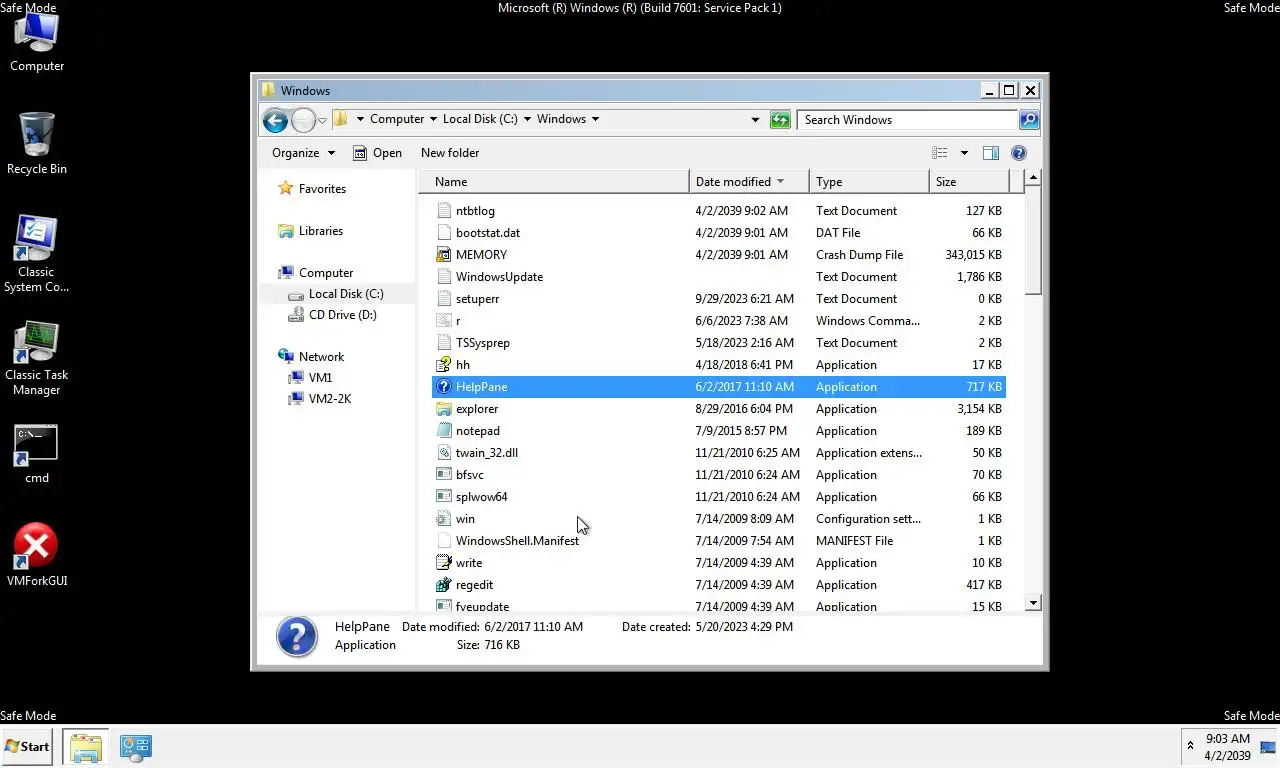
Task: Toggle the preview pane button
Action: click(x=990, y=153)
